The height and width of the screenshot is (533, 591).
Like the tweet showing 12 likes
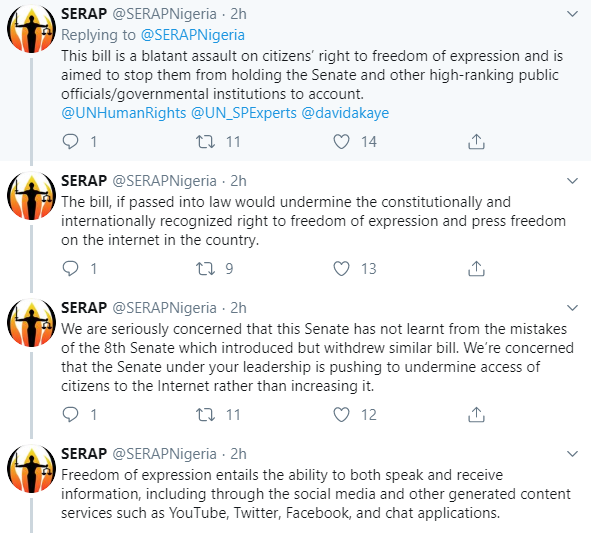click(341, 415)
